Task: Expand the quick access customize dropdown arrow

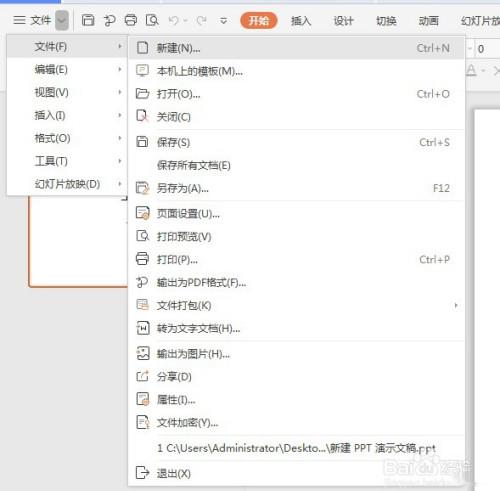Action: pyautogui.click(x=224, y=21)
